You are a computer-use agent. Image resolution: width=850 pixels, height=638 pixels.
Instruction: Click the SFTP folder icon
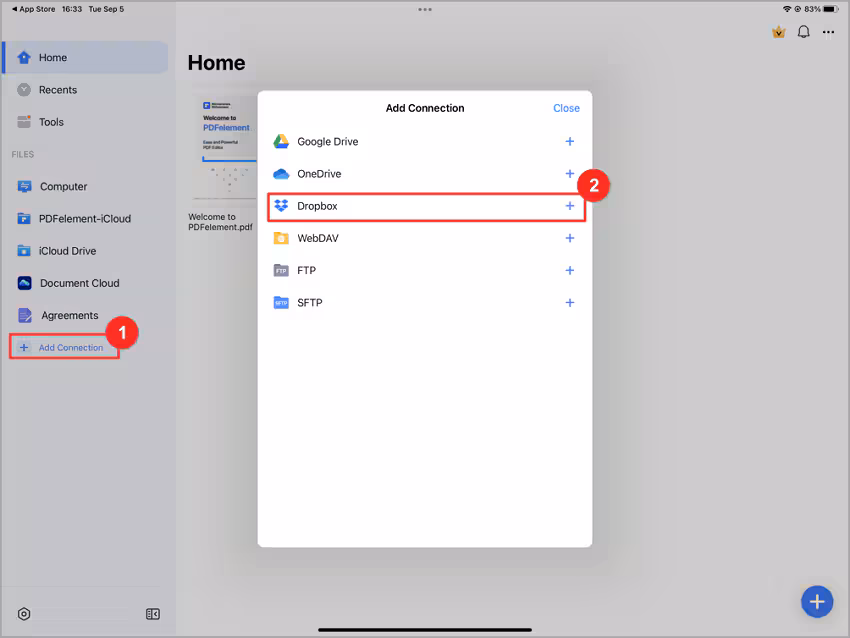coord(281,302)
